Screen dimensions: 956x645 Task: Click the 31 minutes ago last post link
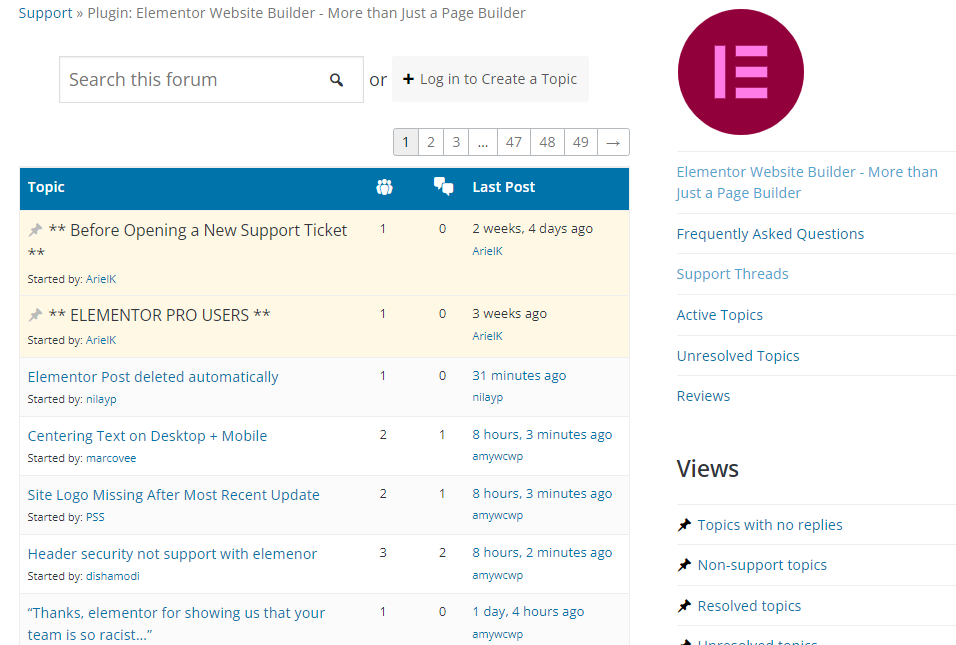519,376
